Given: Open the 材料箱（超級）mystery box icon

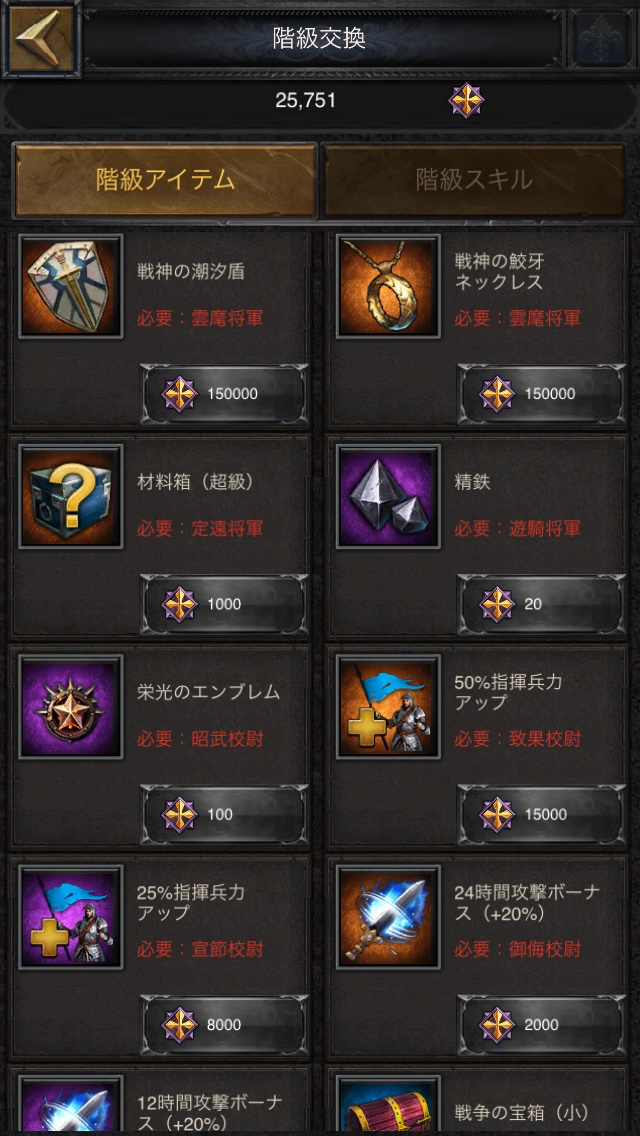Looking at the screenshot, I should [71, 496].
